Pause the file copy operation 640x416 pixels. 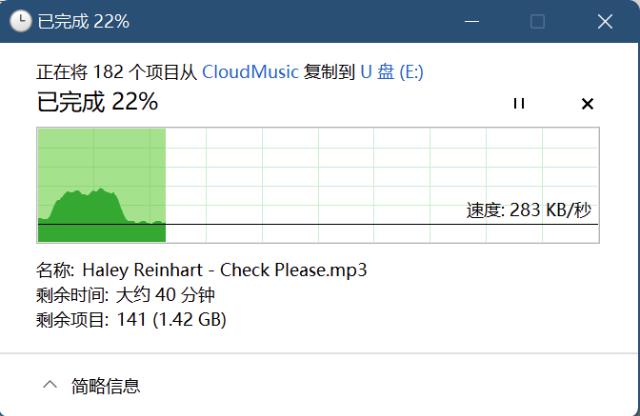519,103
